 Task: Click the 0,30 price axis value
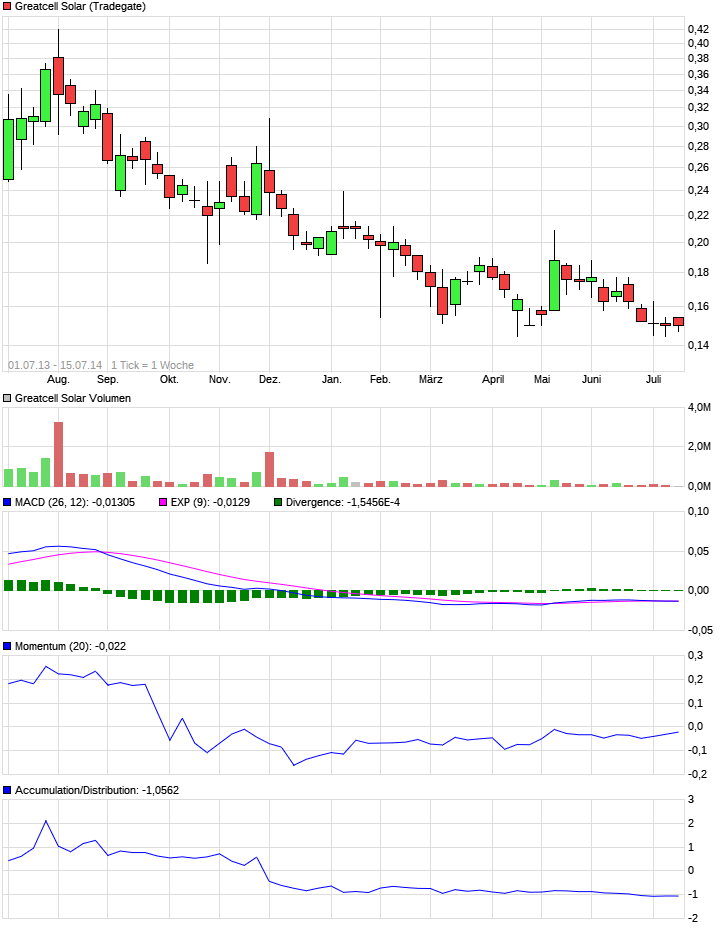click(698, 126)
